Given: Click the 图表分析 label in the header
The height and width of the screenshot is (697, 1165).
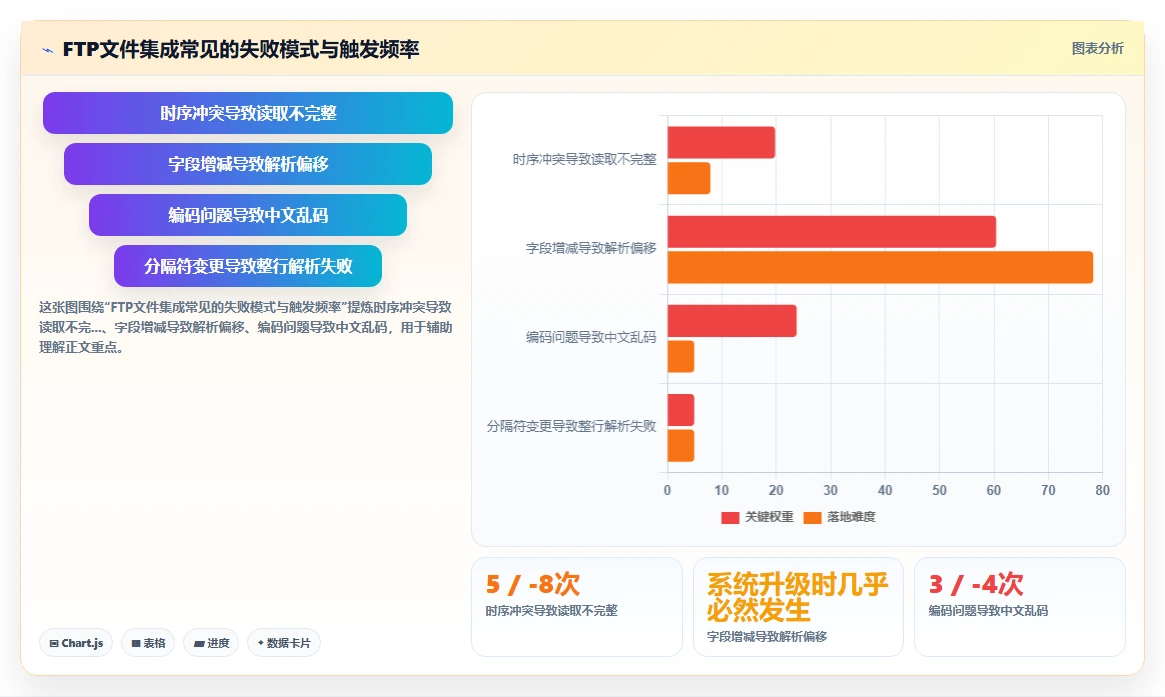Looking at the screenshot, I should [x=1097, y=48].
